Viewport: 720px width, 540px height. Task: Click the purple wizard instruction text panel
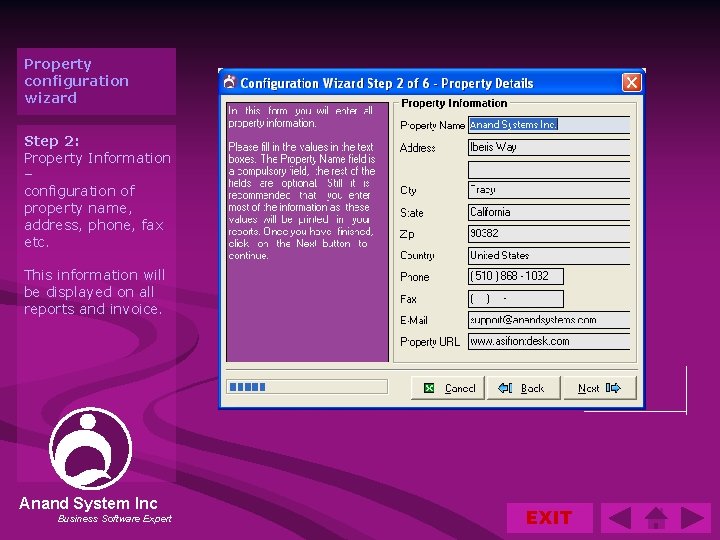(x=307, y=232)
